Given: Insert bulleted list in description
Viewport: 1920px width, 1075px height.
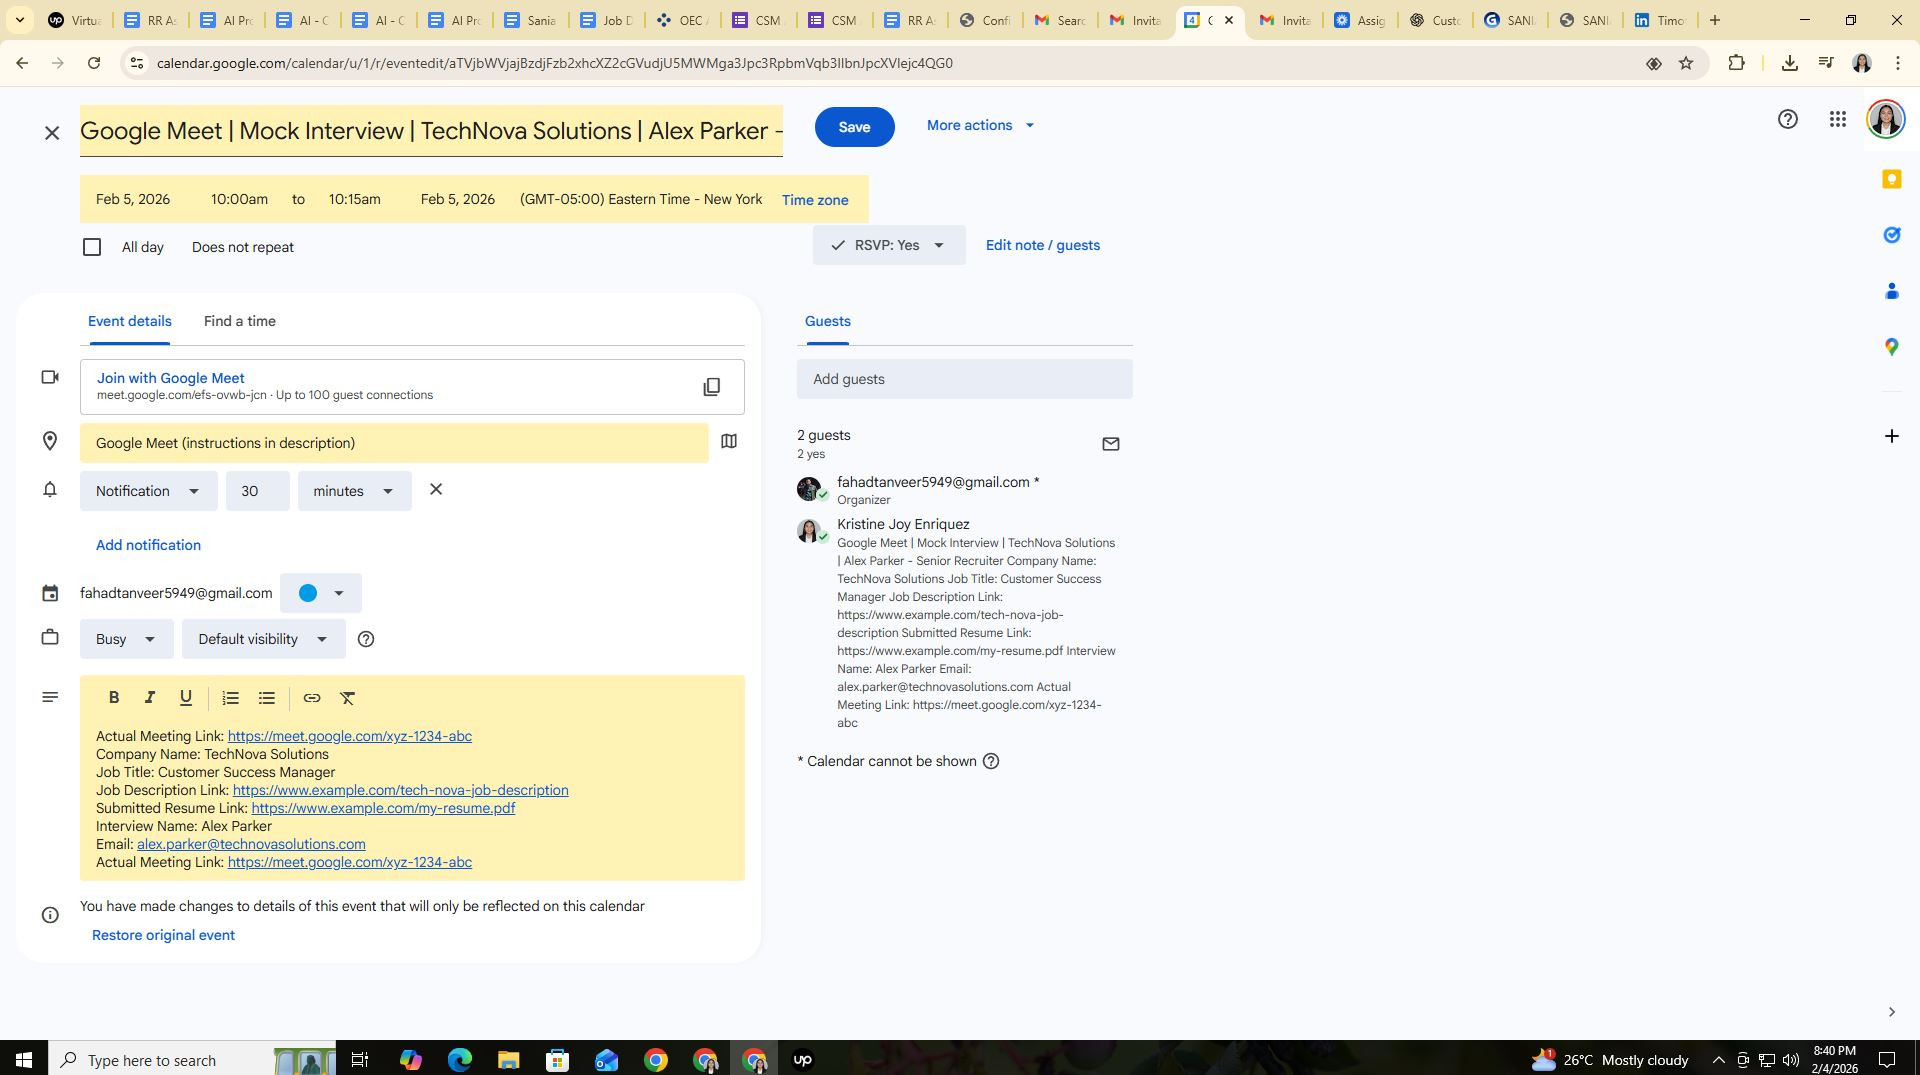Looking at the screenshot, I should 267,698.
